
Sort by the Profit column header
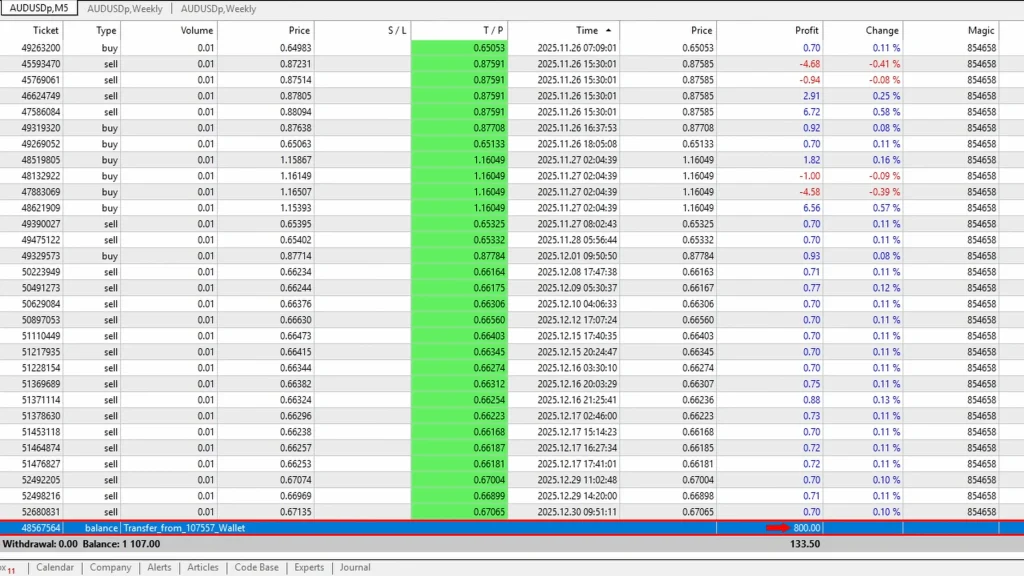pyautogui.click(x=806, y=31)
